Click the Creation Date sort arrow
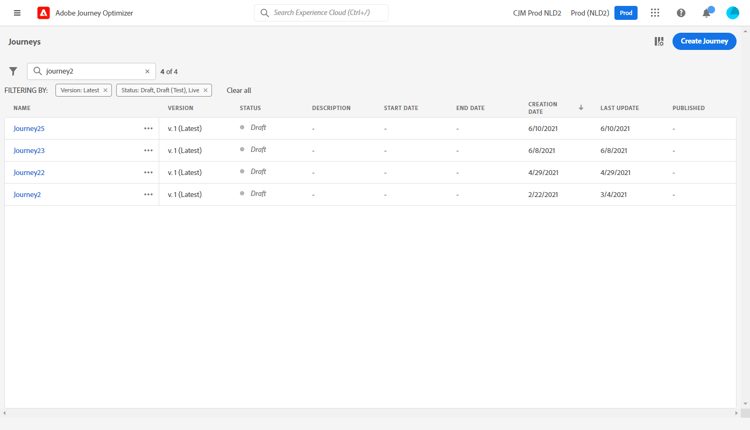The image size is (750, 430). coord(581,108)
